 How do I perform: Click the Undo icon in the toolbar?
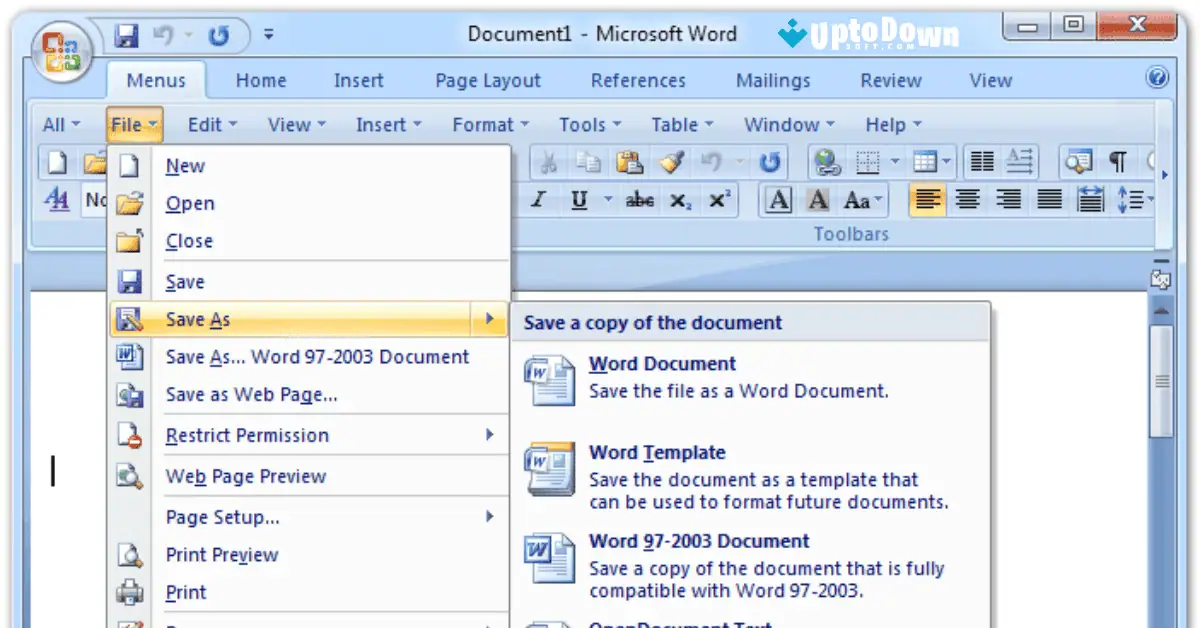point(711,160)
